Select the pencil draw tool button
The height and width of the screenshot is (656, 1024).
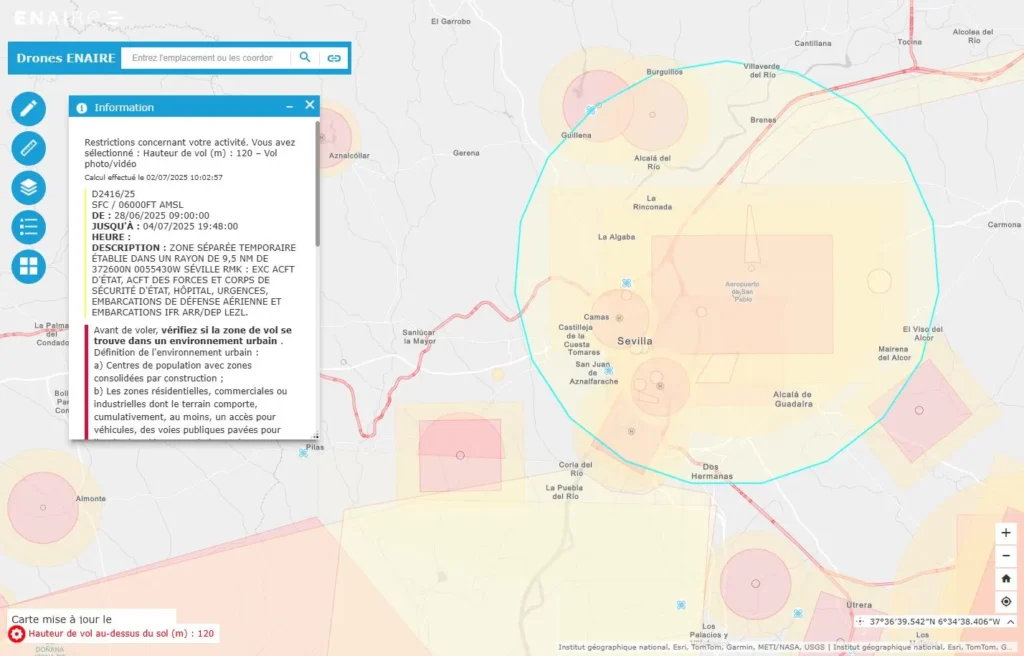tap(29, 108)
